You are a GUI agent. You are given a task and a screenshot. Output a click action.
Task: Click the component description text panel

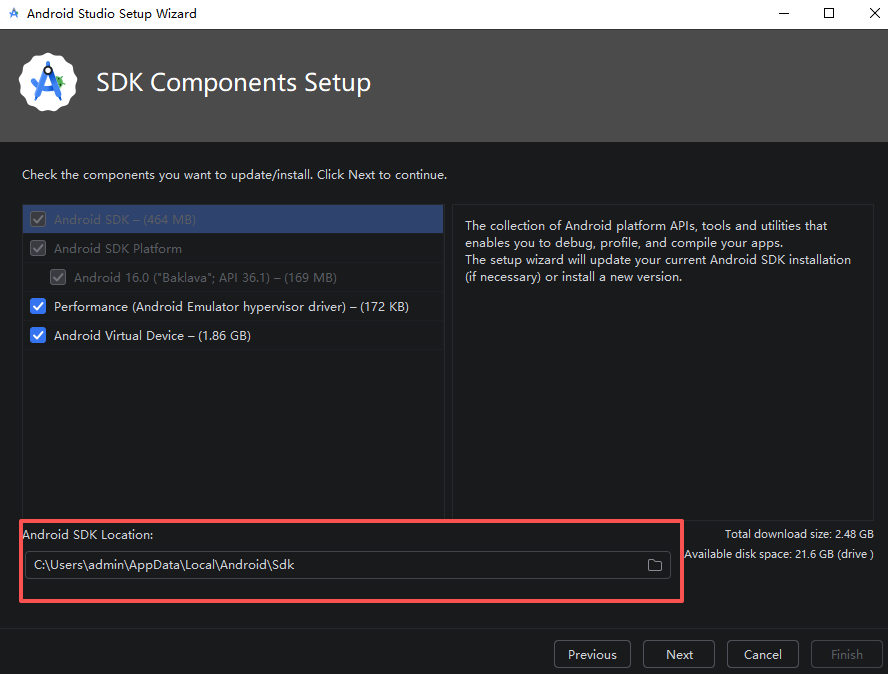(x=663, y=361)
